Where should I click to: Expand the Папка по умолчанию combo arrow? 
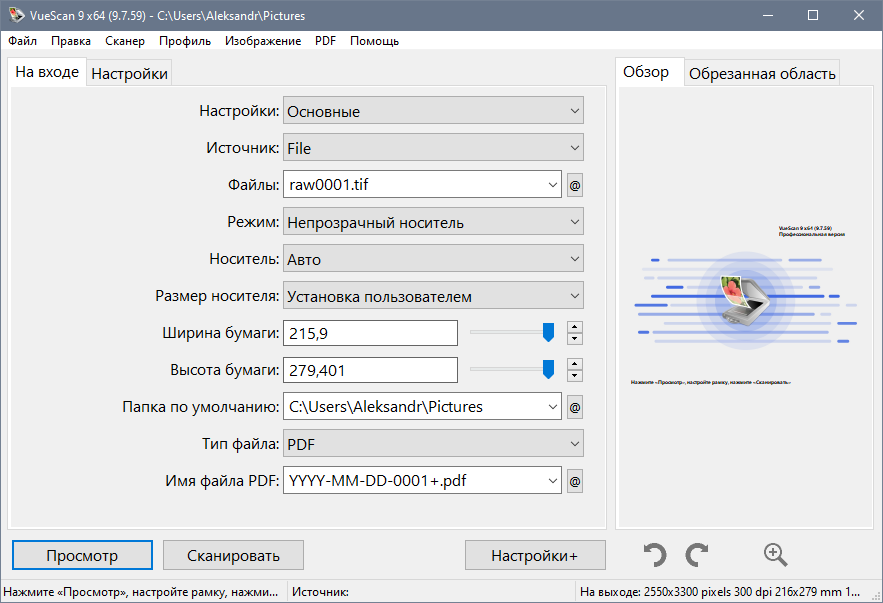pos(552,407)
